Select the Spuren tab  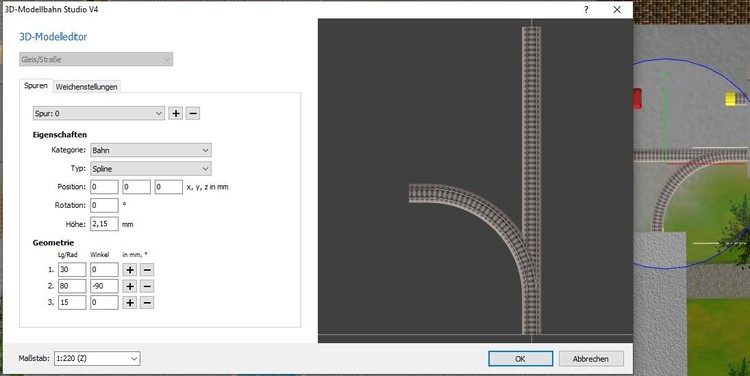(36, 86)
